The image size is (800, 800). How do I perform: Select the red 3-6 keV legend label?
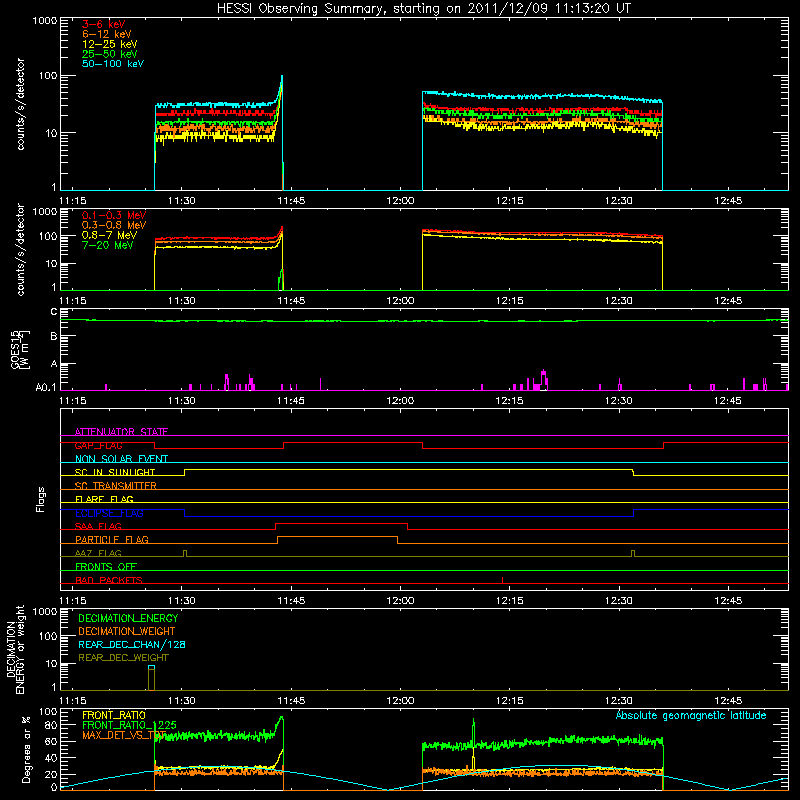pyautogui.click(x=104, y=24)
